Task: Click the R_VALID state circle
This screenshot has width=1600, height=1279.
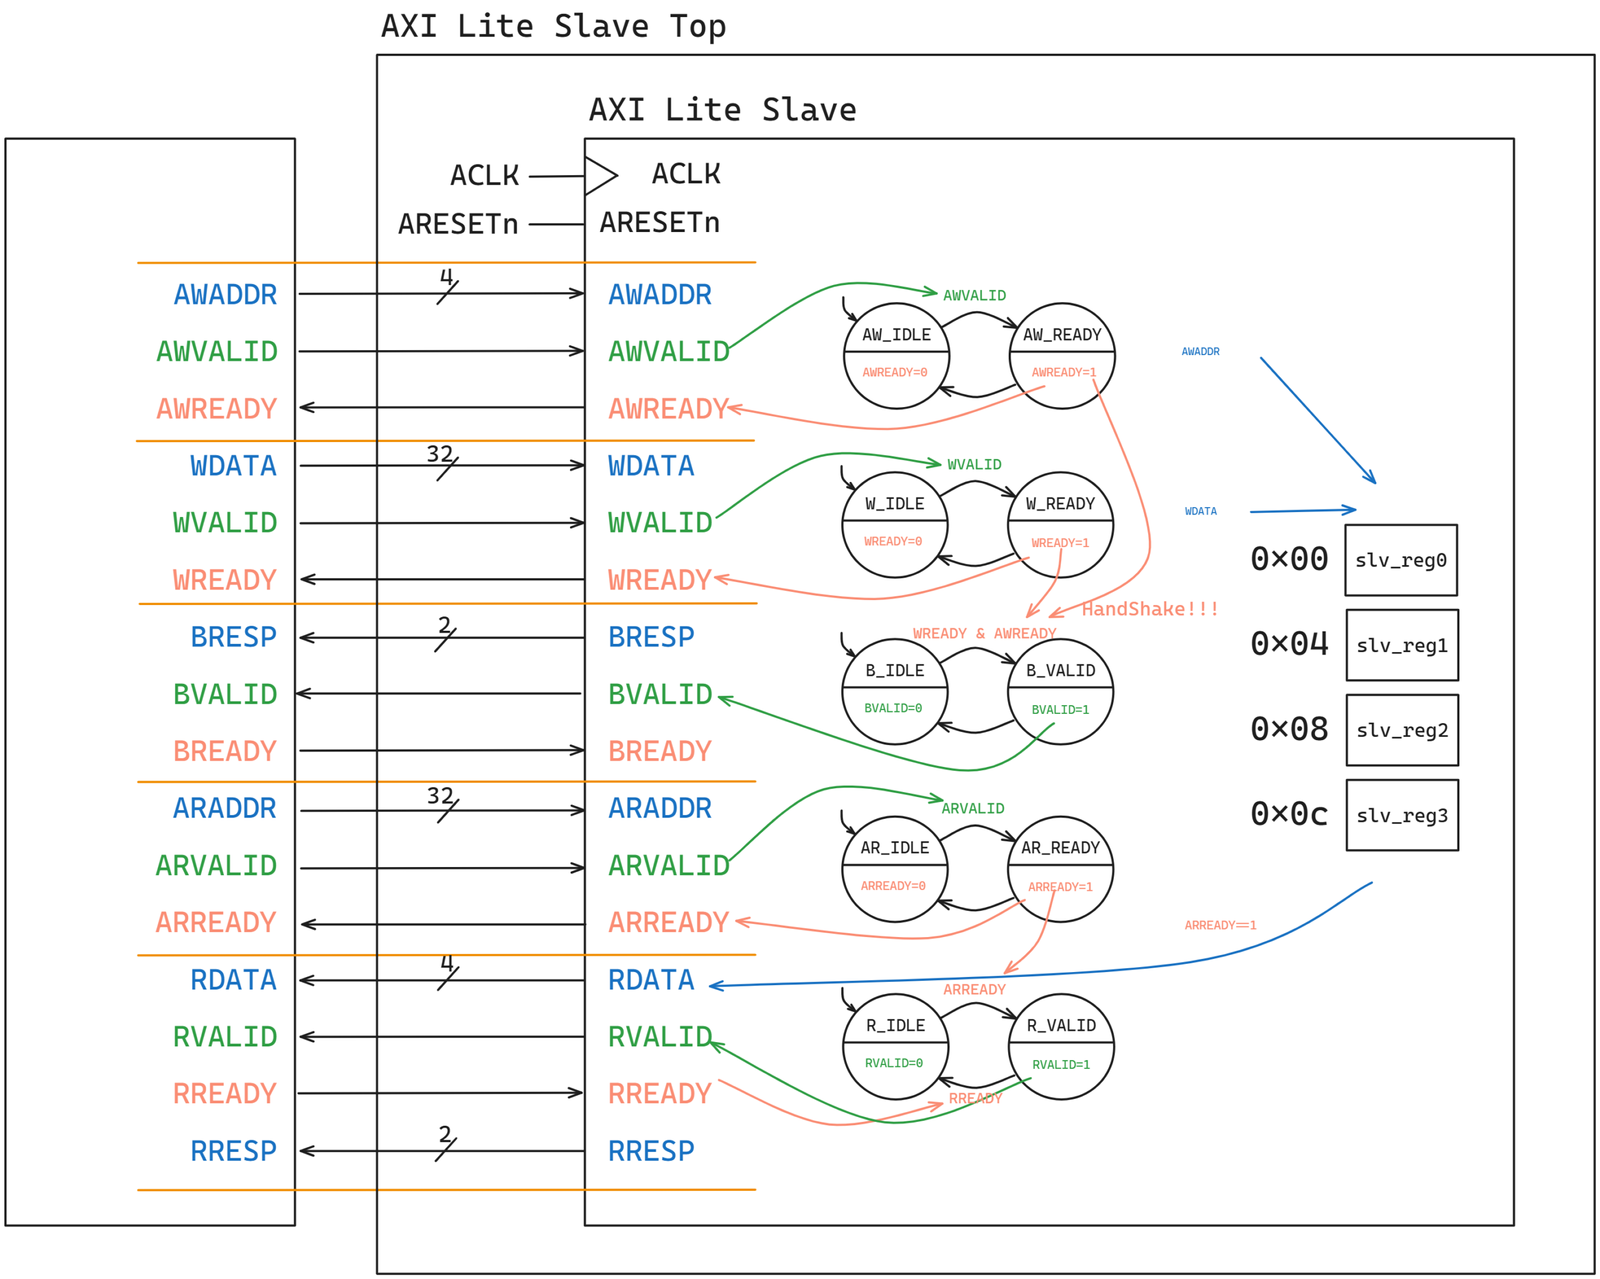Action: (x=1061, y=1046)
